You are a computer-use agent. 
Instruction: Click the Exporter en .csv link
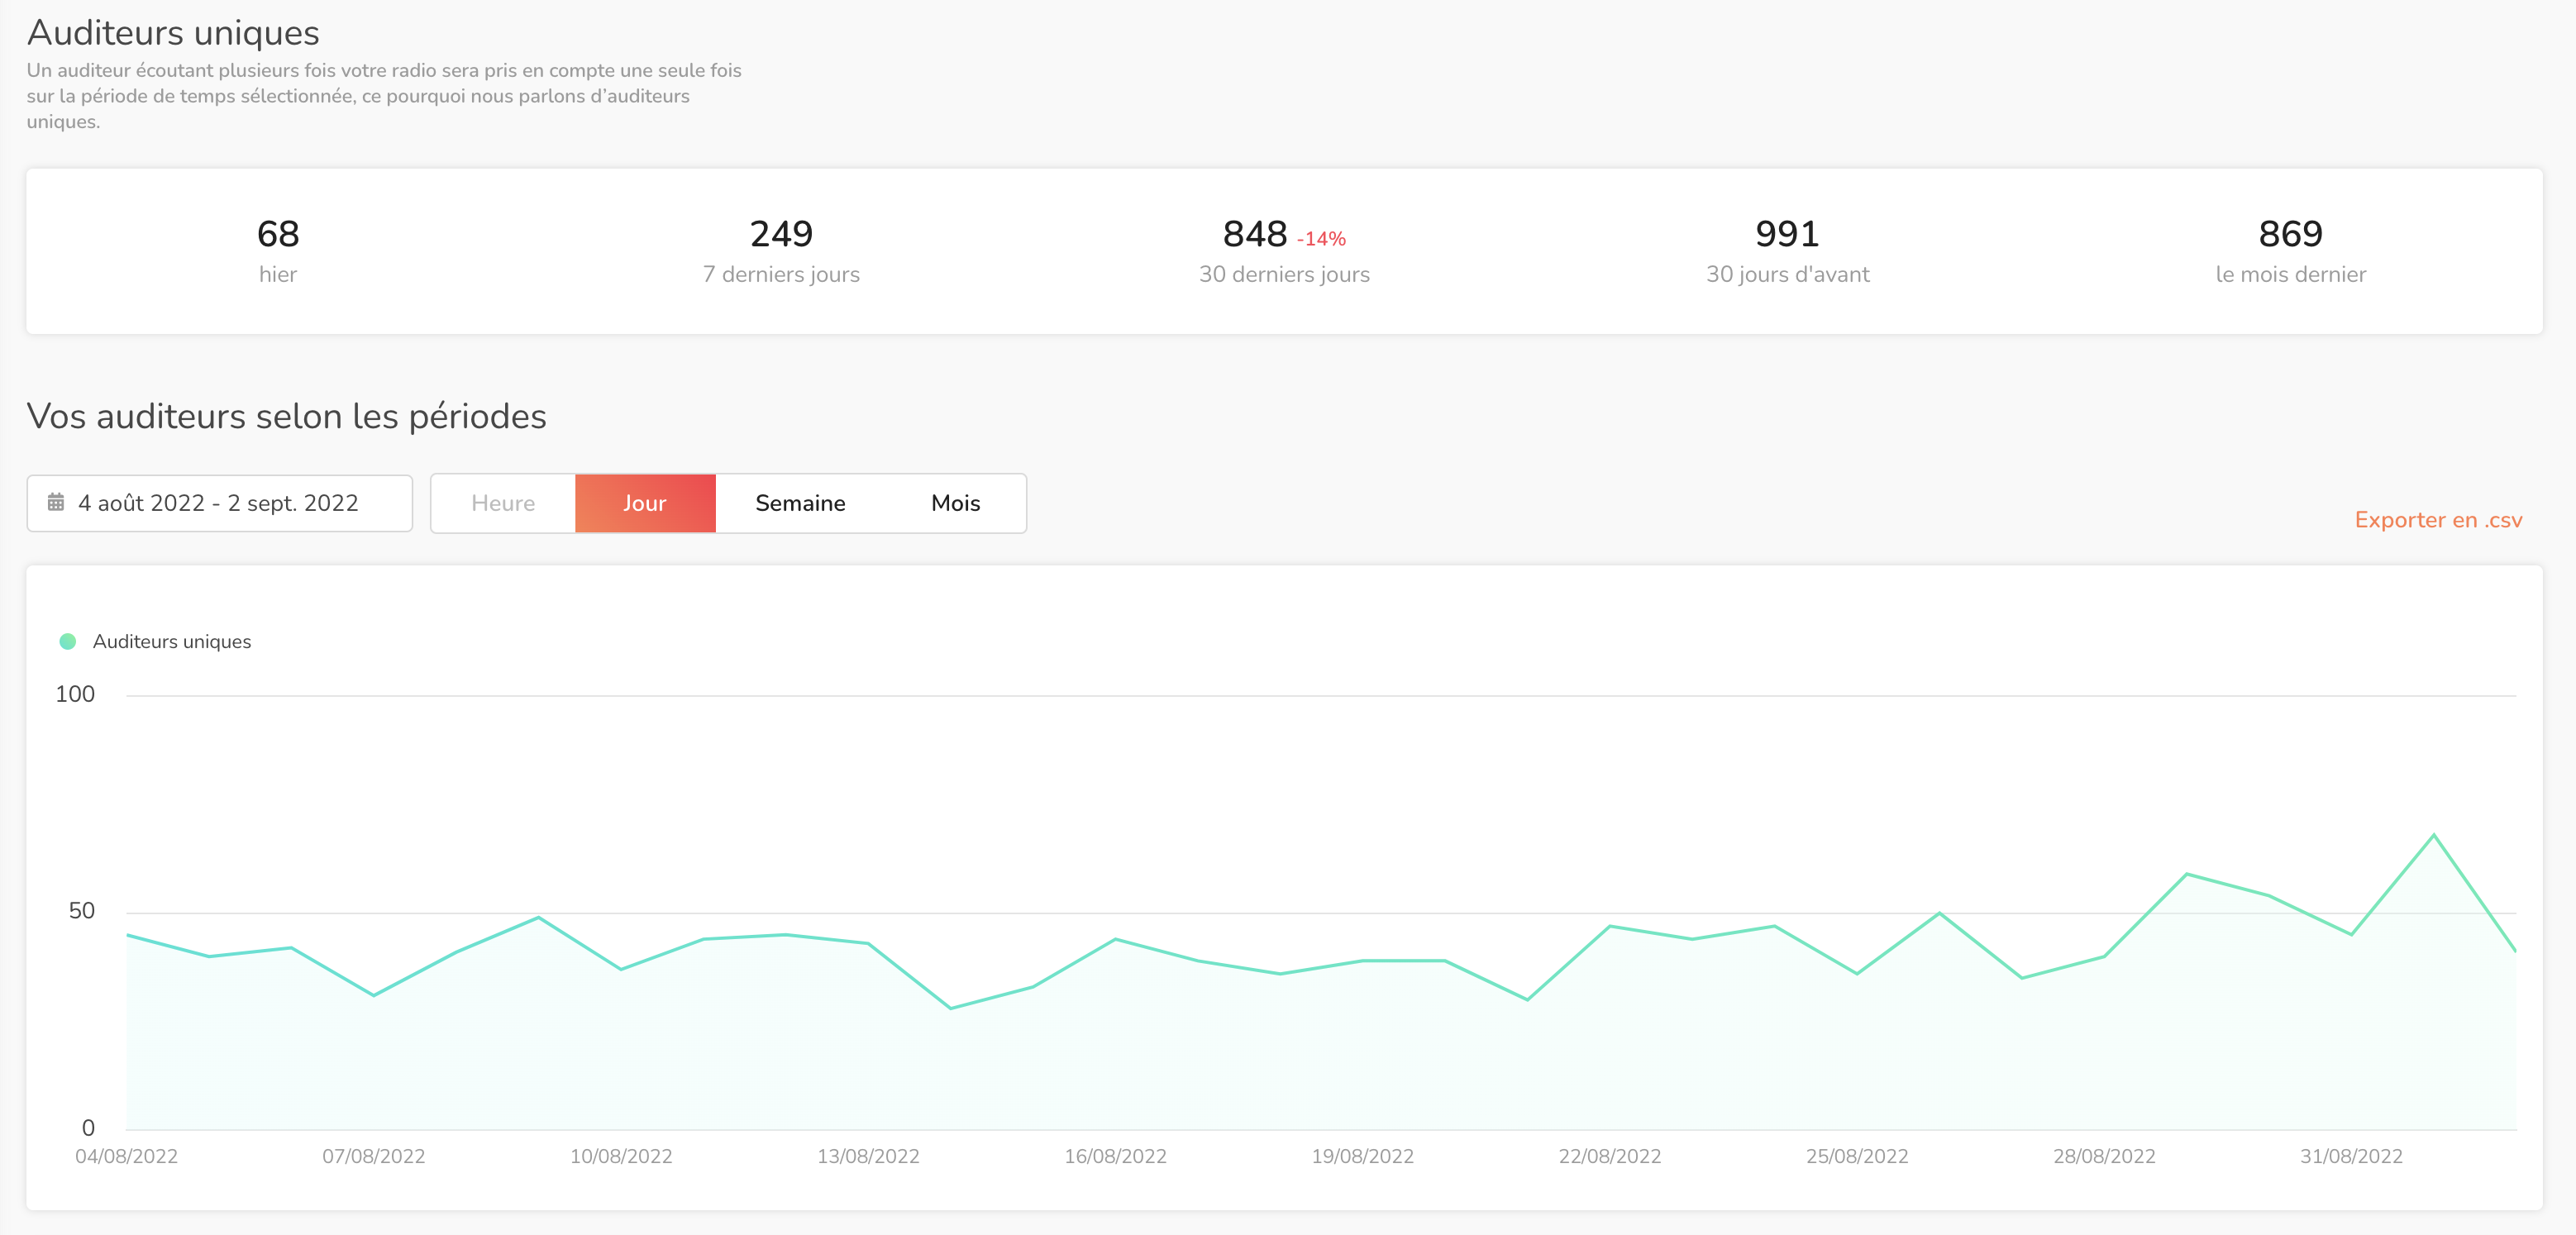tap(2438, 520)
